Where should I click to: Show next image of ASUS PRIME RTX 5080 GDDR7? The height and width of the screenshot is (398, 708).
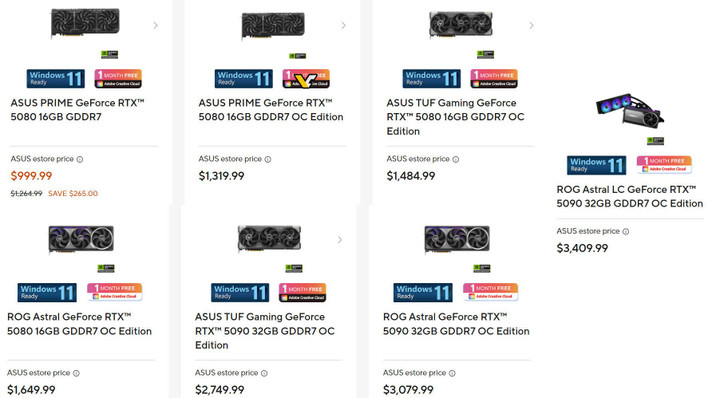[x=156, y=26]
